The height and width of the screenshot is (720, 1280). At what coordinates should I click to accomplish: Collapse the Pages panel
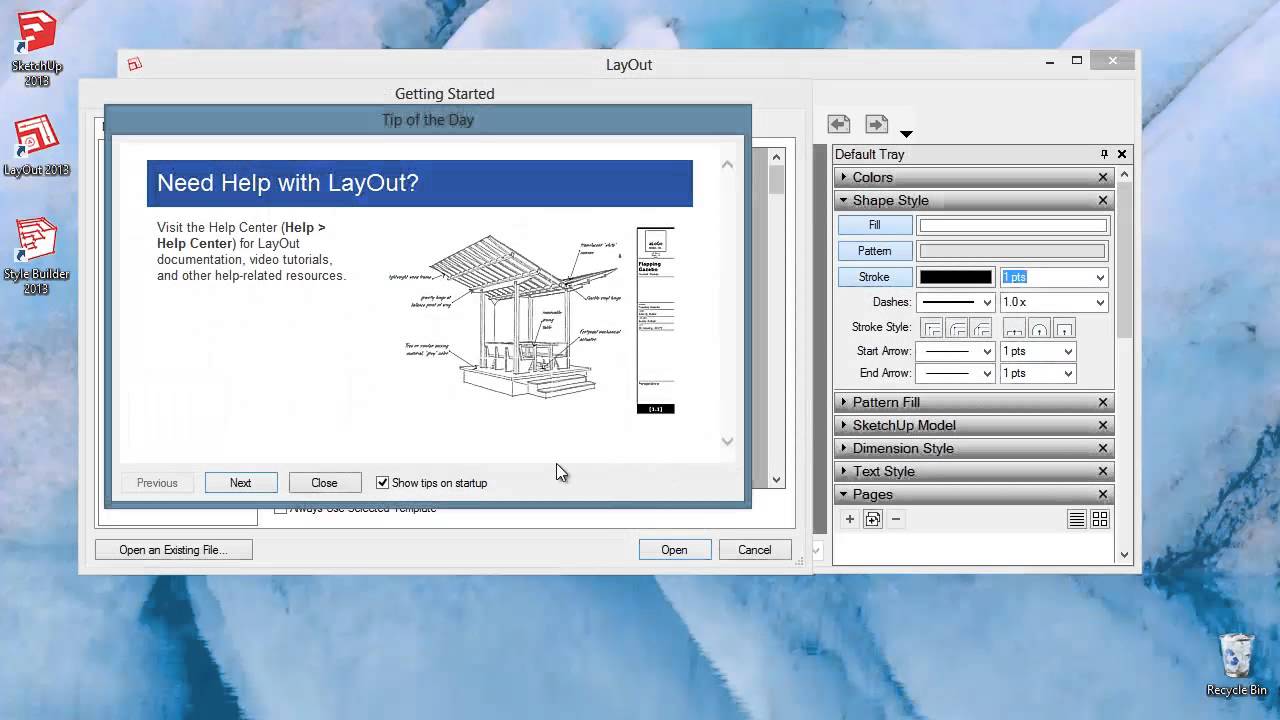[x=844, y=494]
